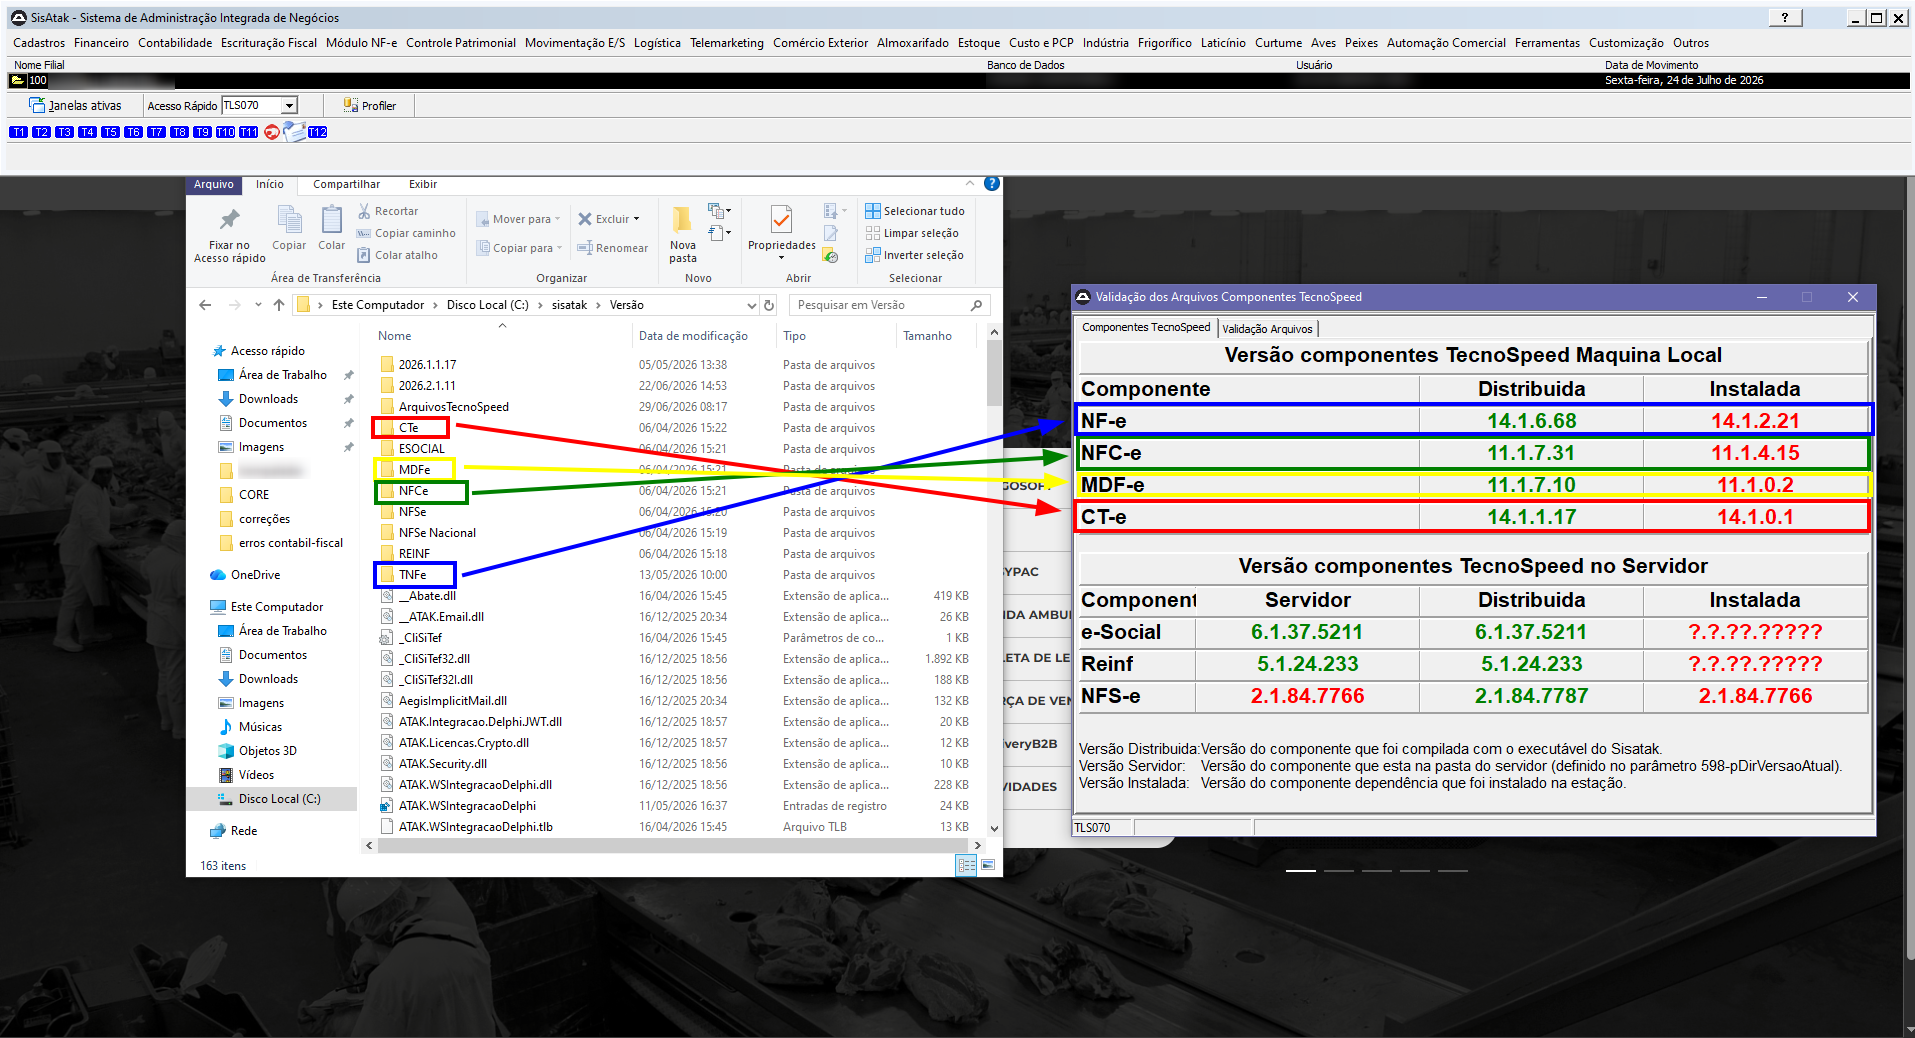Click Renomear in the Organizar group
The height and width of the screenshot is (1038, 1915).
click(x=612, y=248)
